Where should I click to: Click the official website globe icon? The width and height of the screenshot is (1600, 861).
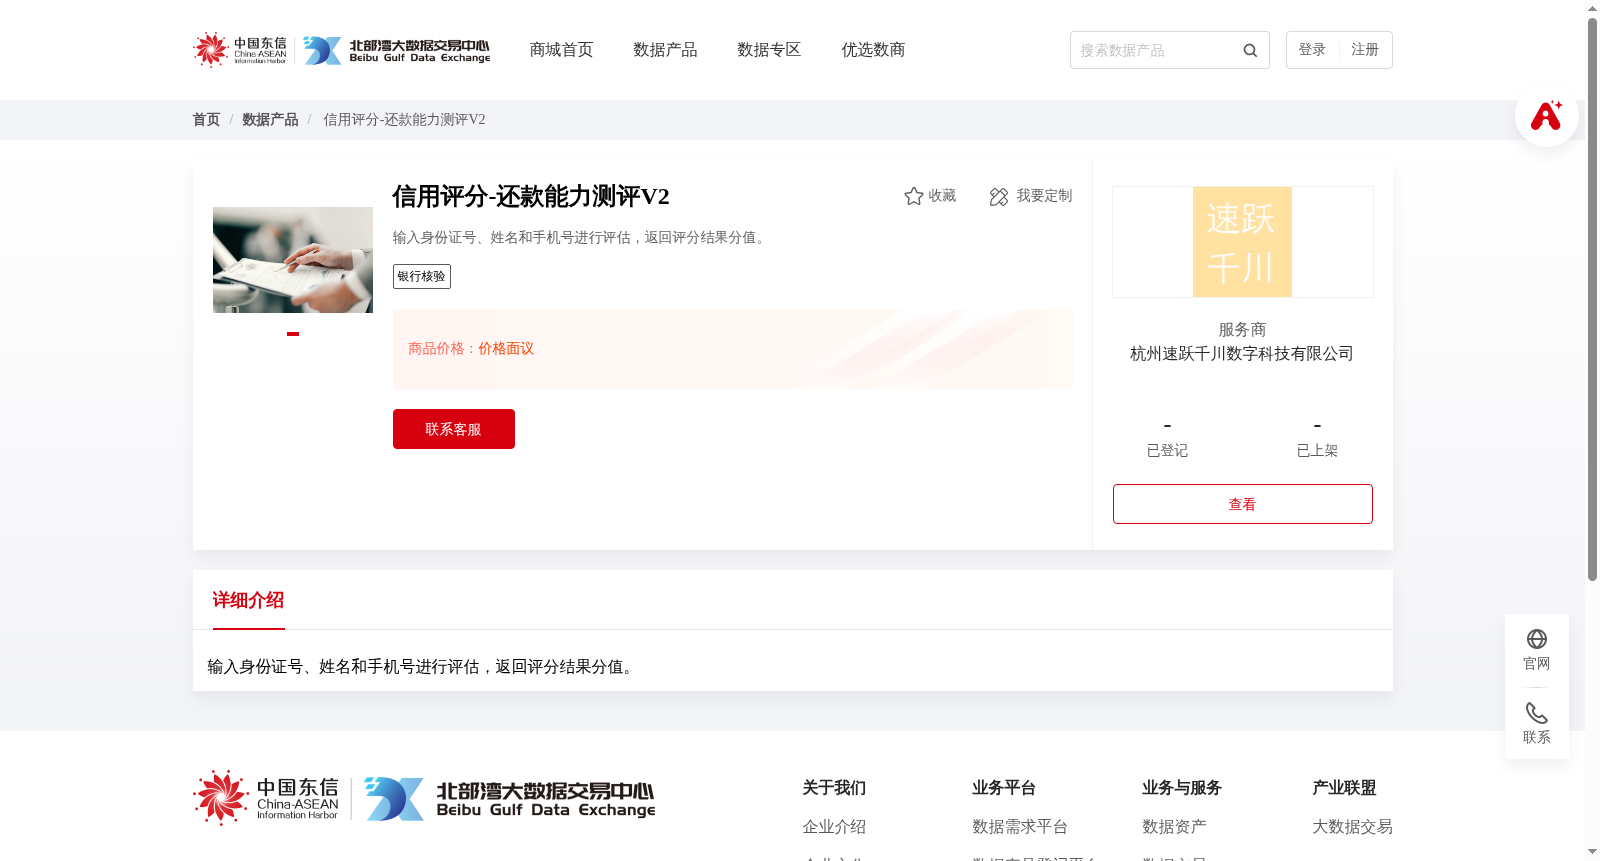pos(1537,639)
